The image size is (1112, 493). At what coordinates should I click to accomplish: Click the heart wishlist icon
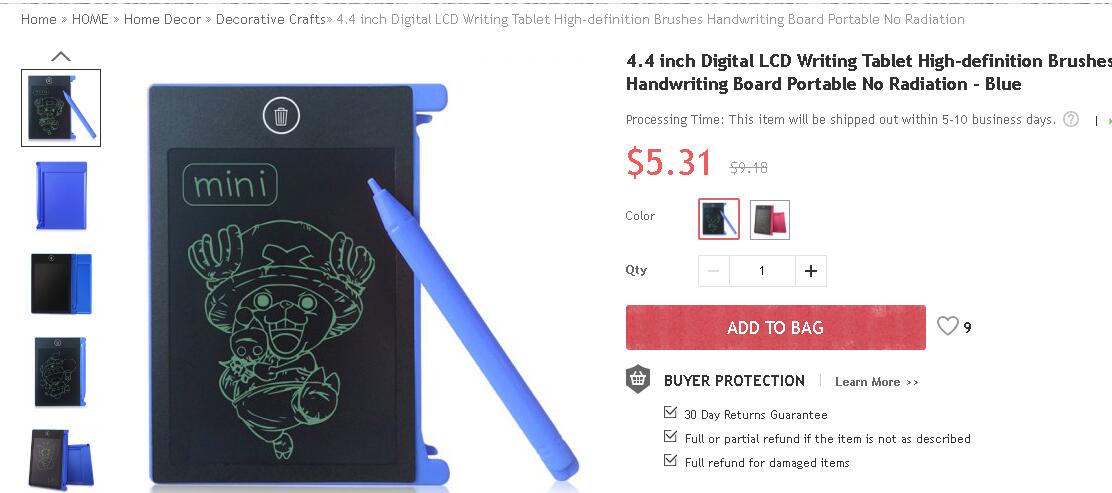(947, 326)
